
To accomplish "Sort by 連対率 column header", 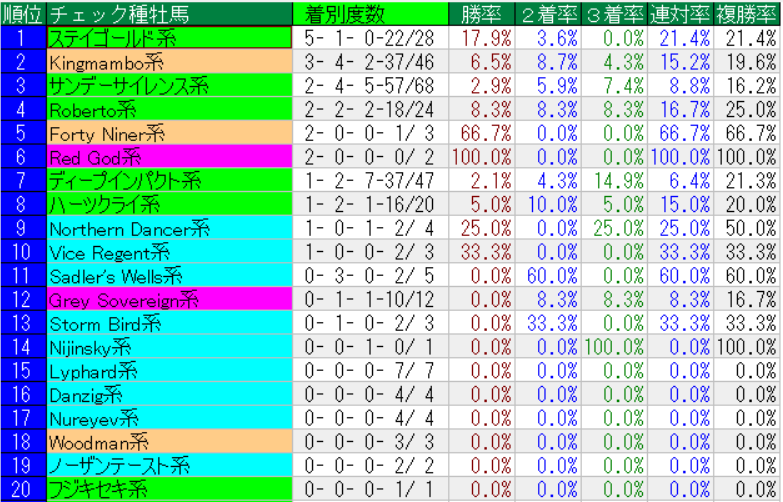I will (x=680, y=13).
